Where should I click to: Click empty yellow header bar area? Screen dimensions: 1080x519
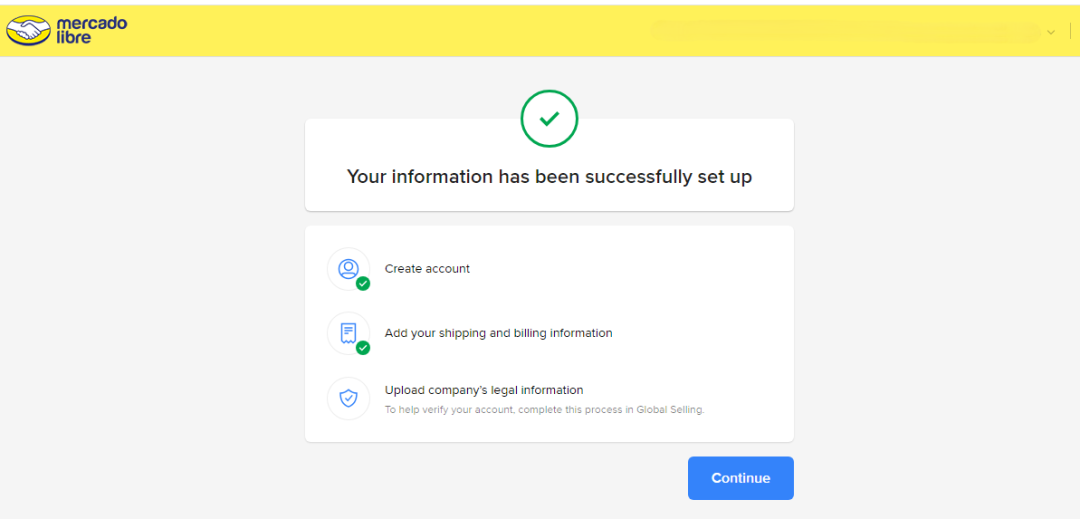pos(400,31)
